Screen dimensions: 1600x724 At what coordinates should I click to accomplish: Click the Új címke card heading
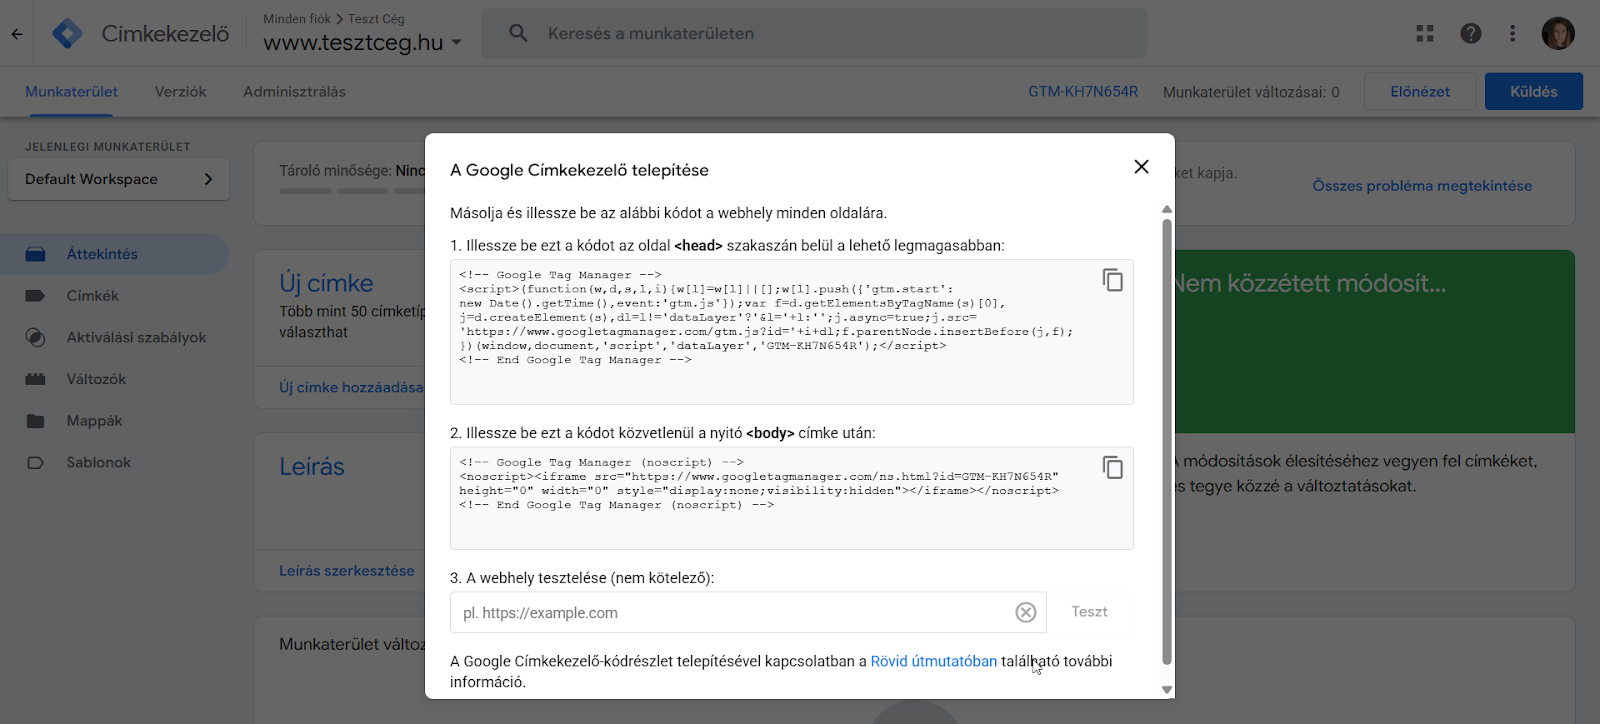(x=326, y=283)
